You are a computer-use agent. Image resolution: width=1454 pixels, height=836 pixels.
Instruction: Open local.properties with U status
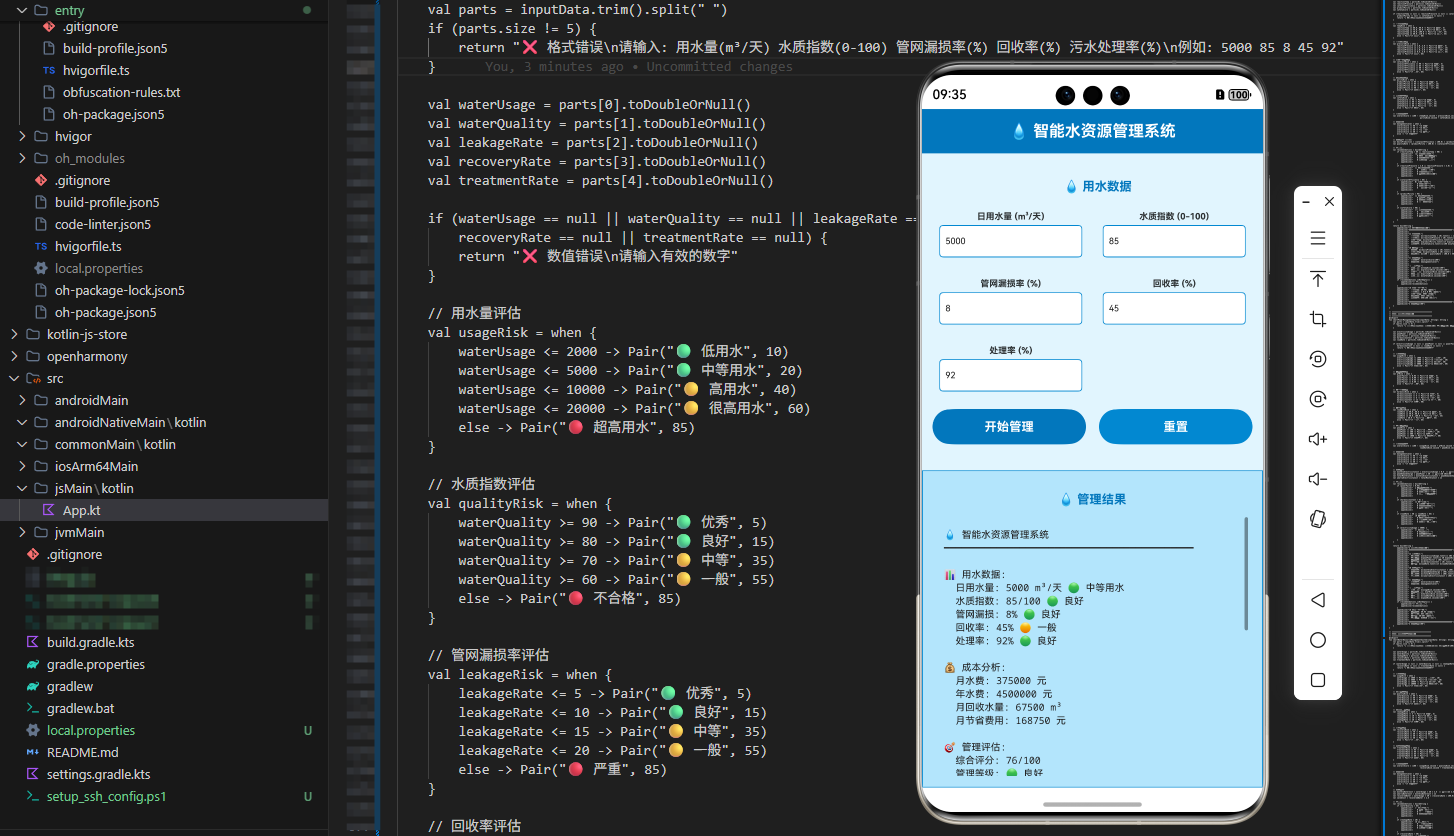click(x=90, y=730)
